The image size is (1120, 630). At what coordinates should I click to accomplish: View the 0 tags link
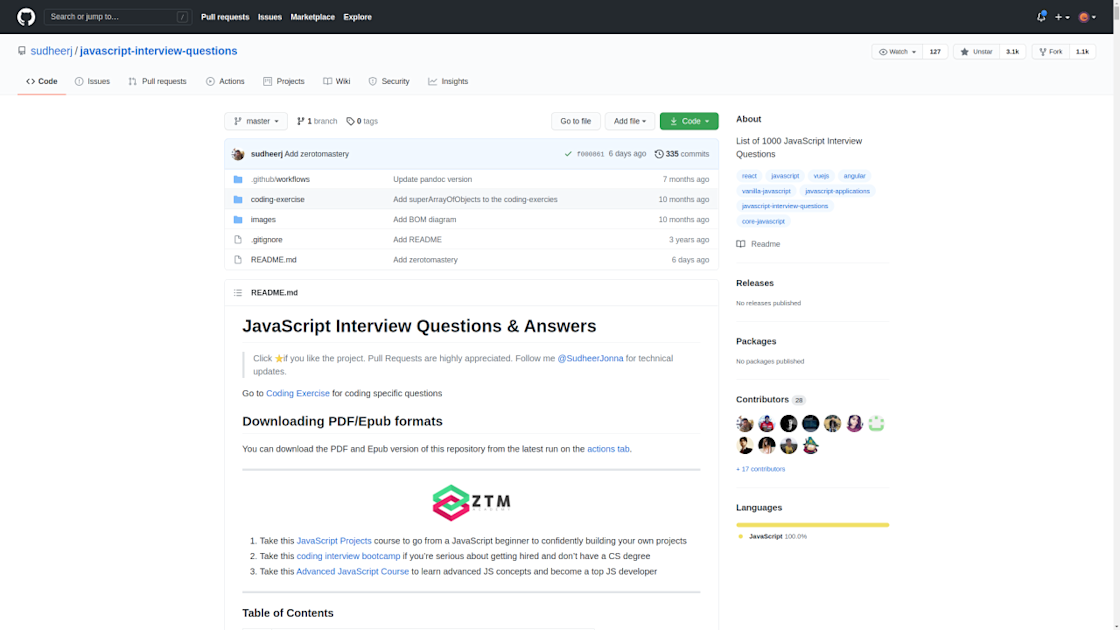coord(362,121)
